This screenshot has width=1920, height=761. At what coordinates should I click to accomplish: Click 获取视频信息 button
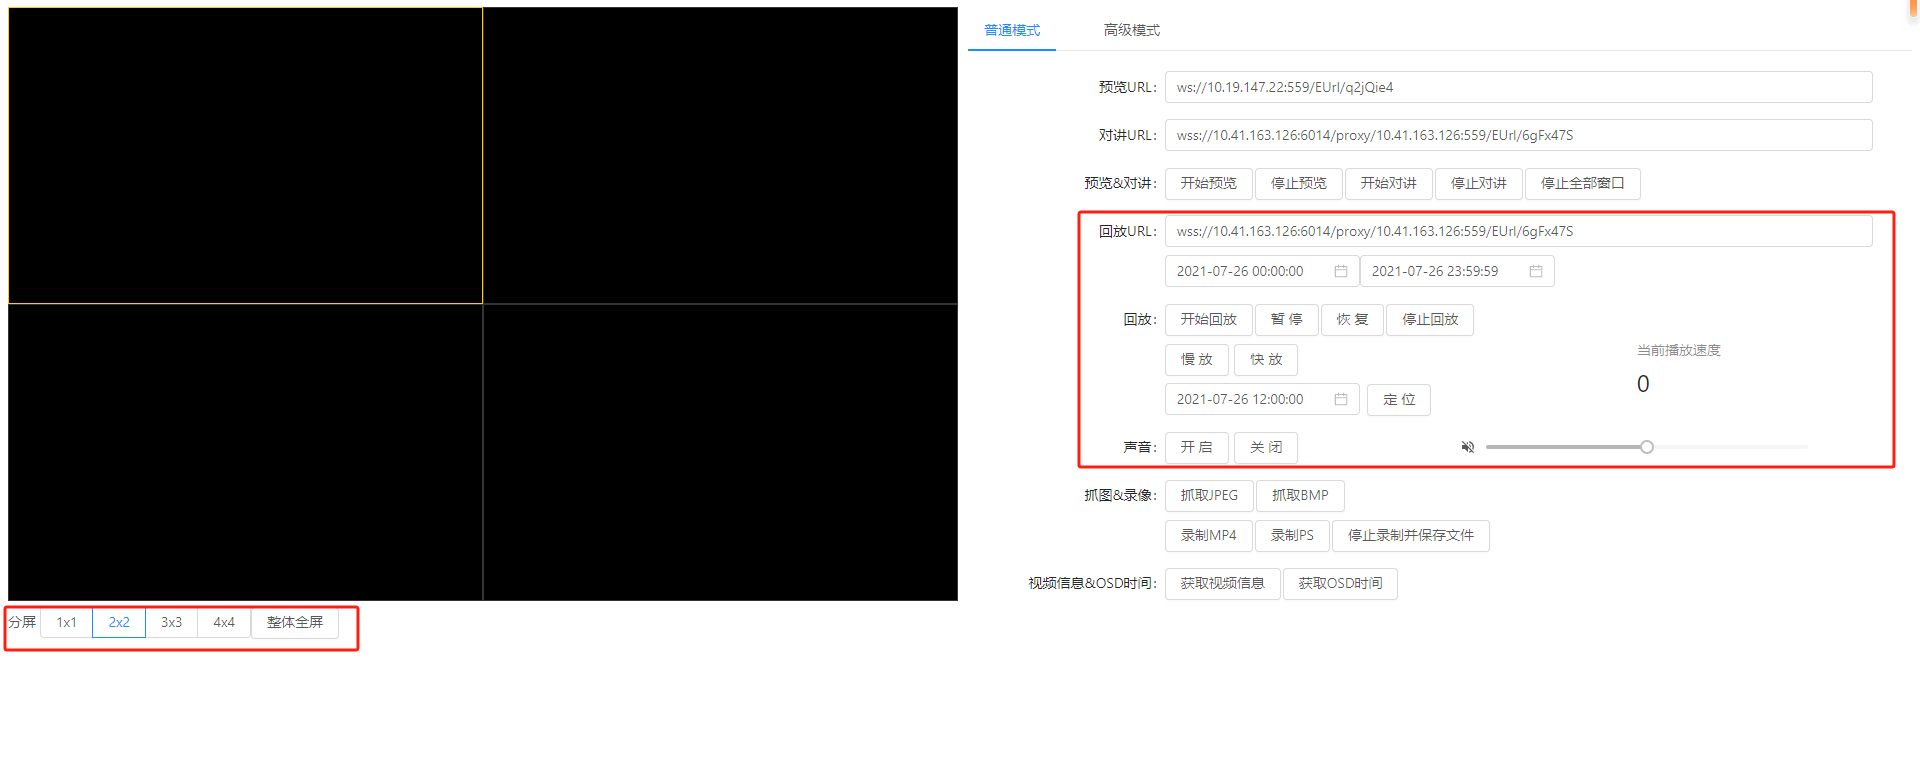(1223, 583)
